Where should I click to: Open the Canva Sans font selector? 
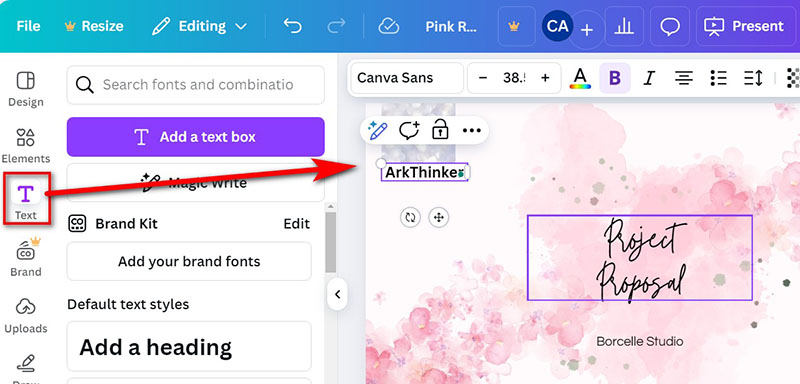tap(407, 78)
